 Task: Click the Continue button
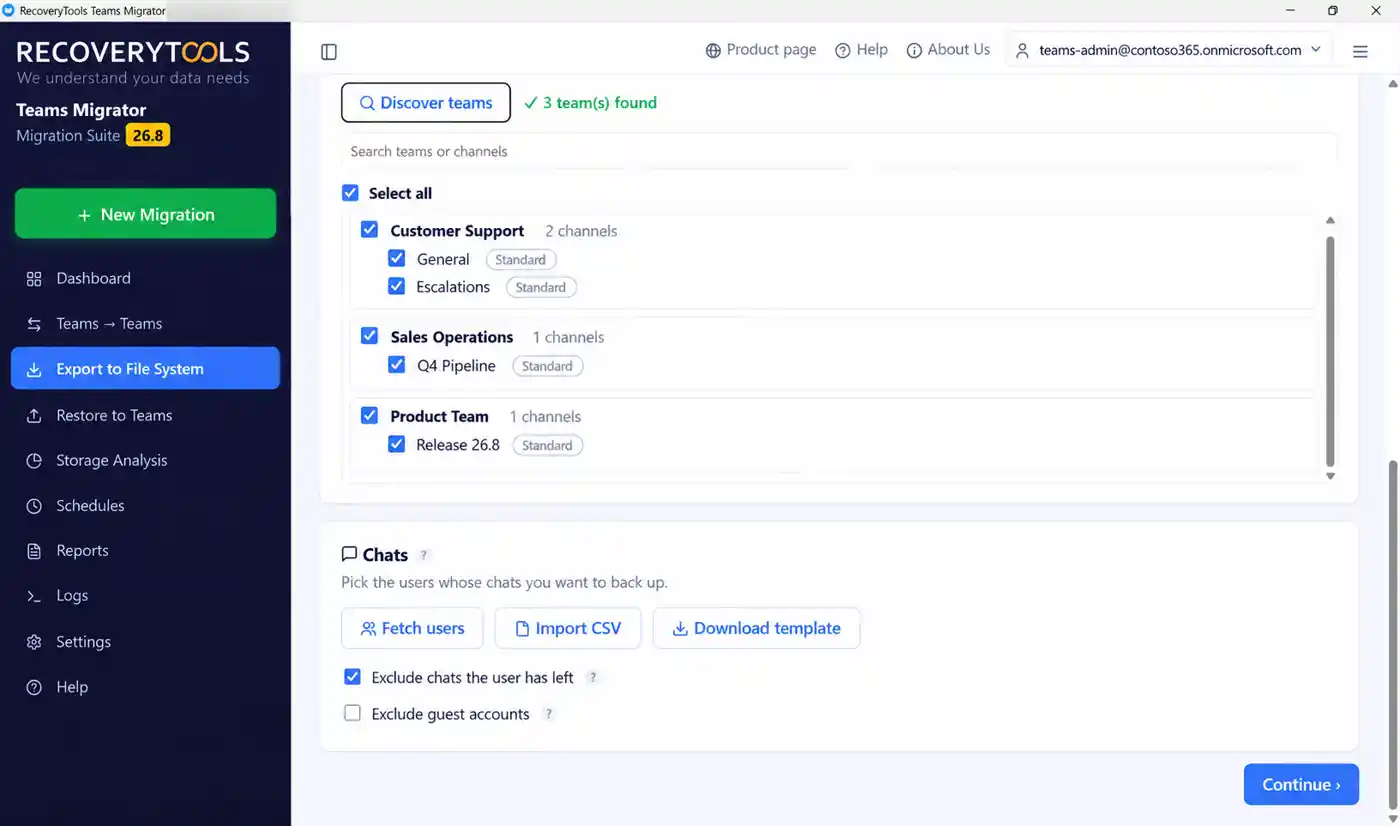point(1301,785)
